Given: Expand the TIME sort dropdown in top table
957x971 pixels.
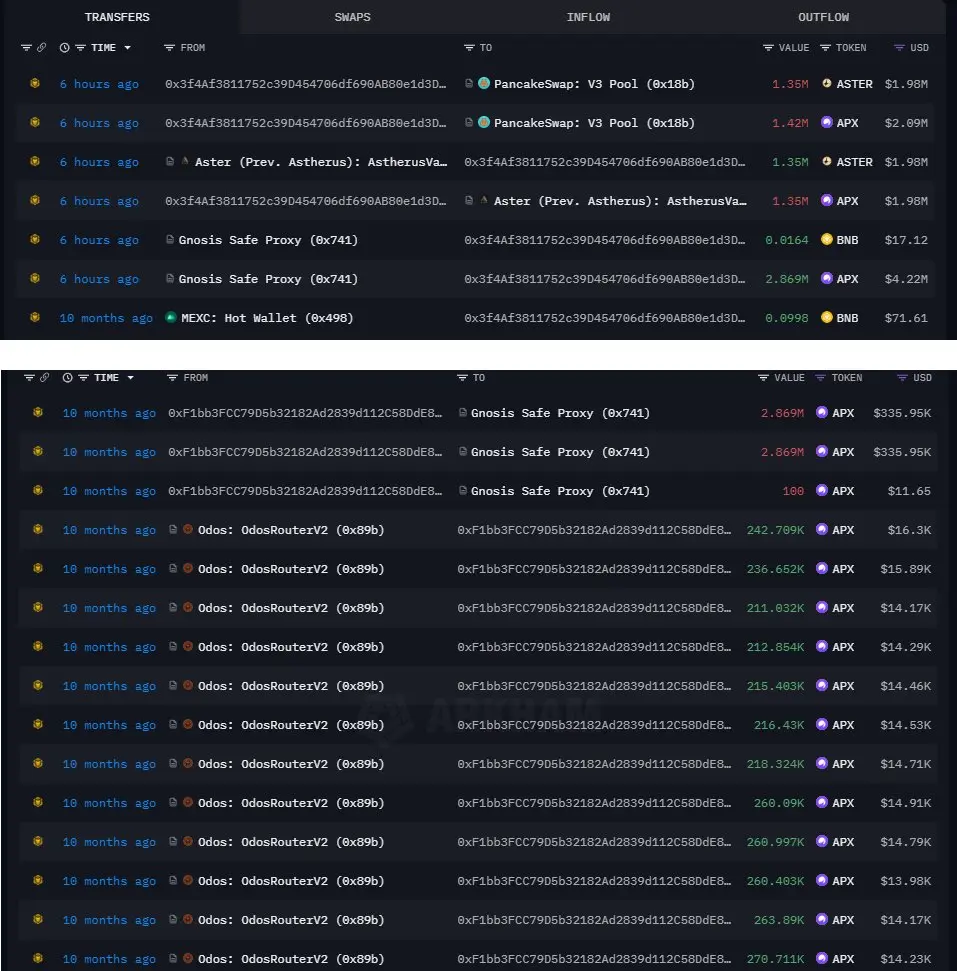Looking at the screenshot, I should (128, 48).
